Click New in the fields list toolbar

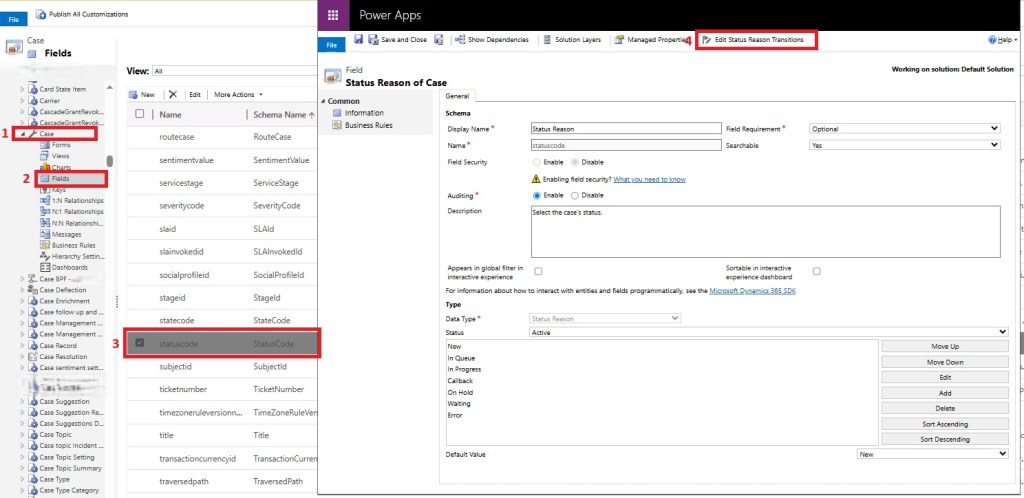142,94
